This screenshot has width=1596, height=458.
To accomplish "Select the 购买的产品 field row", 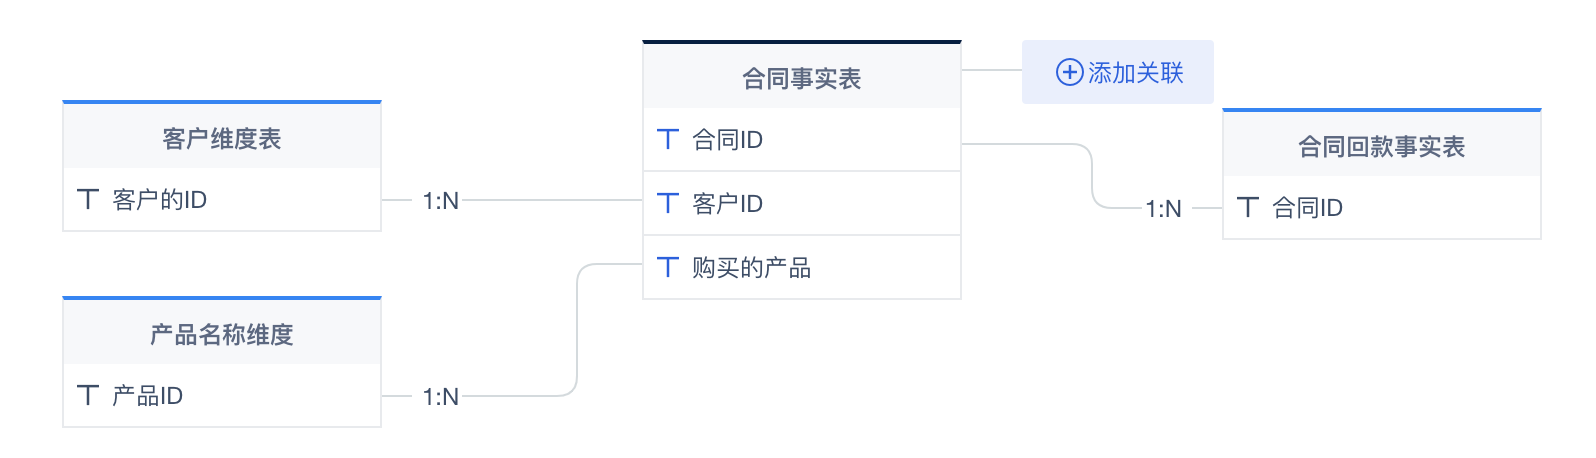I will tap(801, 268).
